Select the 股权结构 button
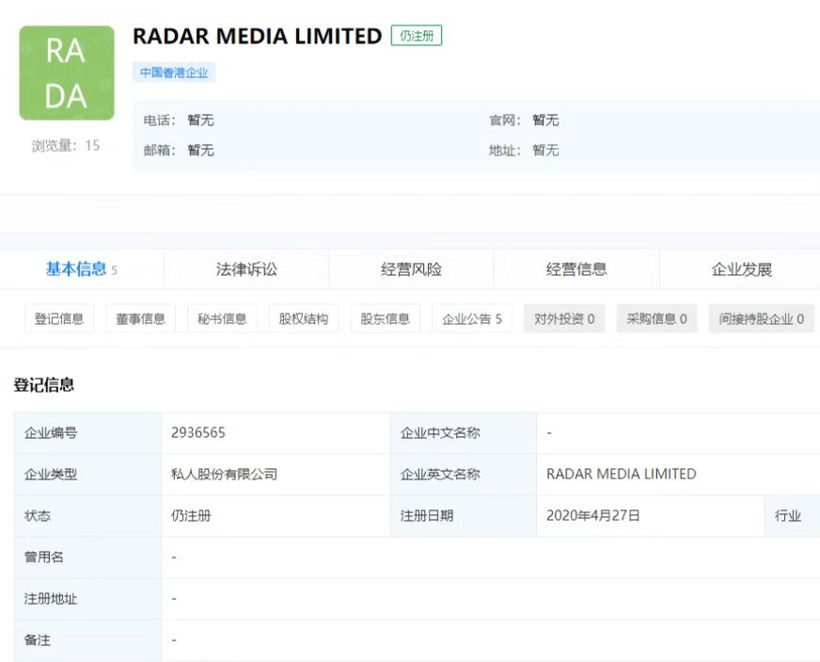820x662 pixels. click(x=303, y=319)
